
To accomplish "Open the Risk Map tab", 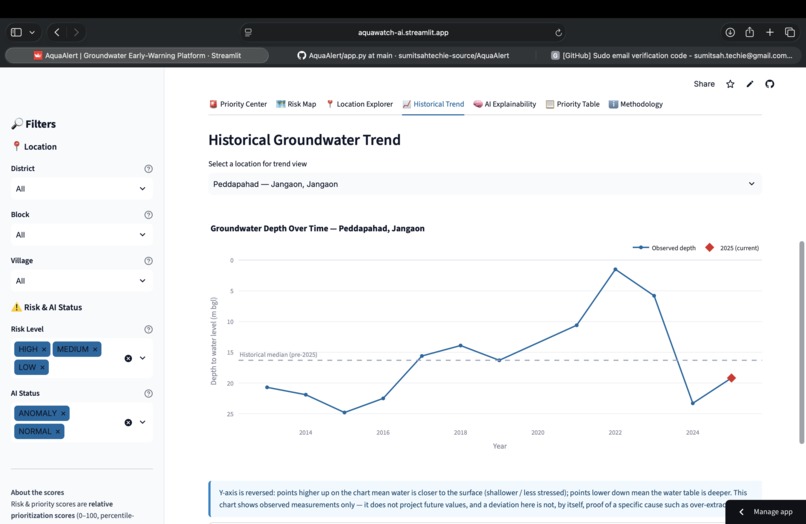I will [x=296, y=104].
